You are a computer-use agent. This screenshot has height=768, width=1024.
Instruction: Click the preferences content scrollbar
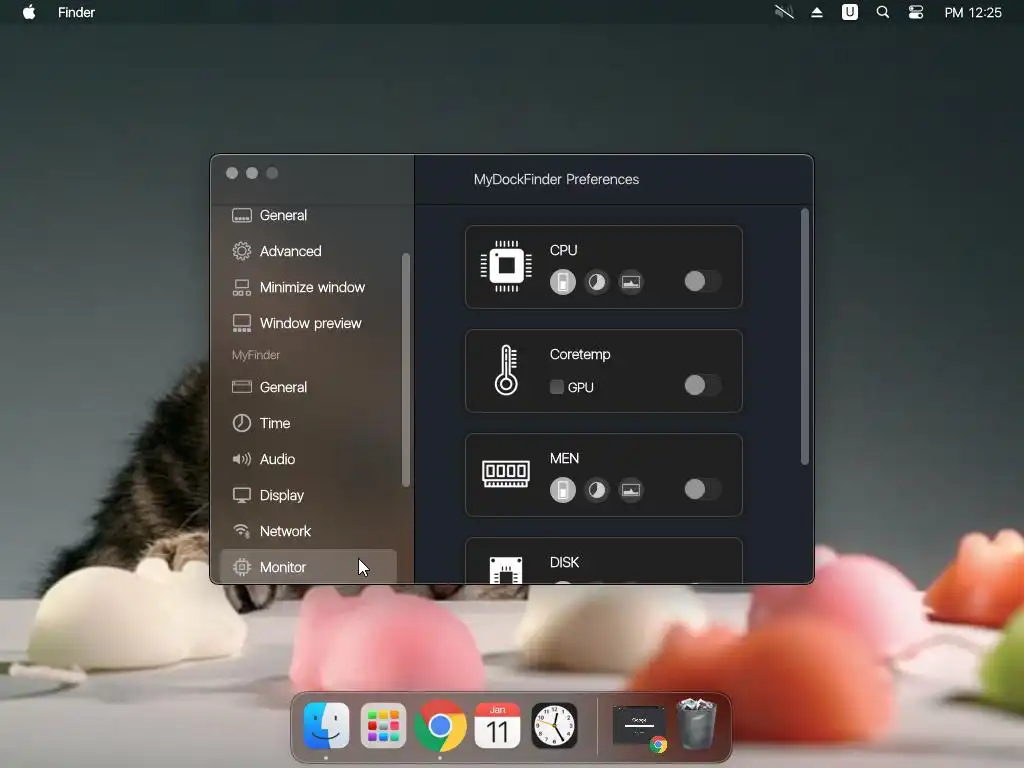coord(805,337)
